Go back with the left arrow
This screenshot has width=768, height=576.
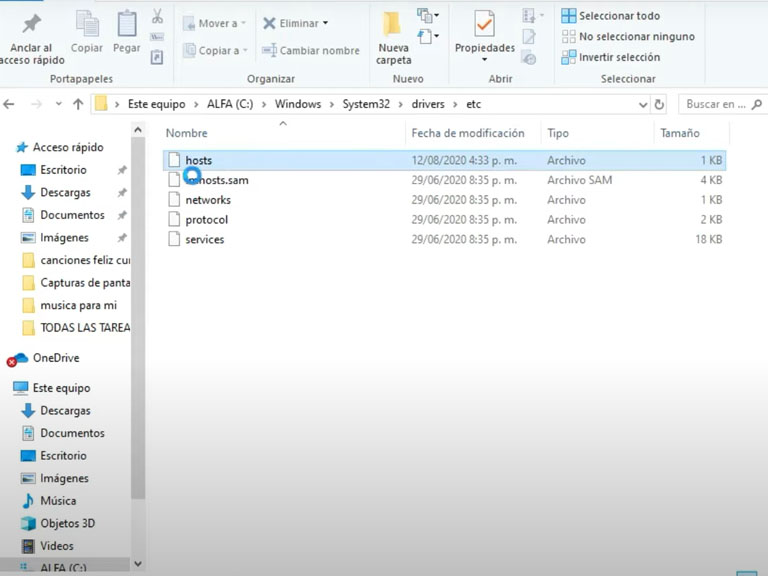pyautogui.click(x=9, y=104)
